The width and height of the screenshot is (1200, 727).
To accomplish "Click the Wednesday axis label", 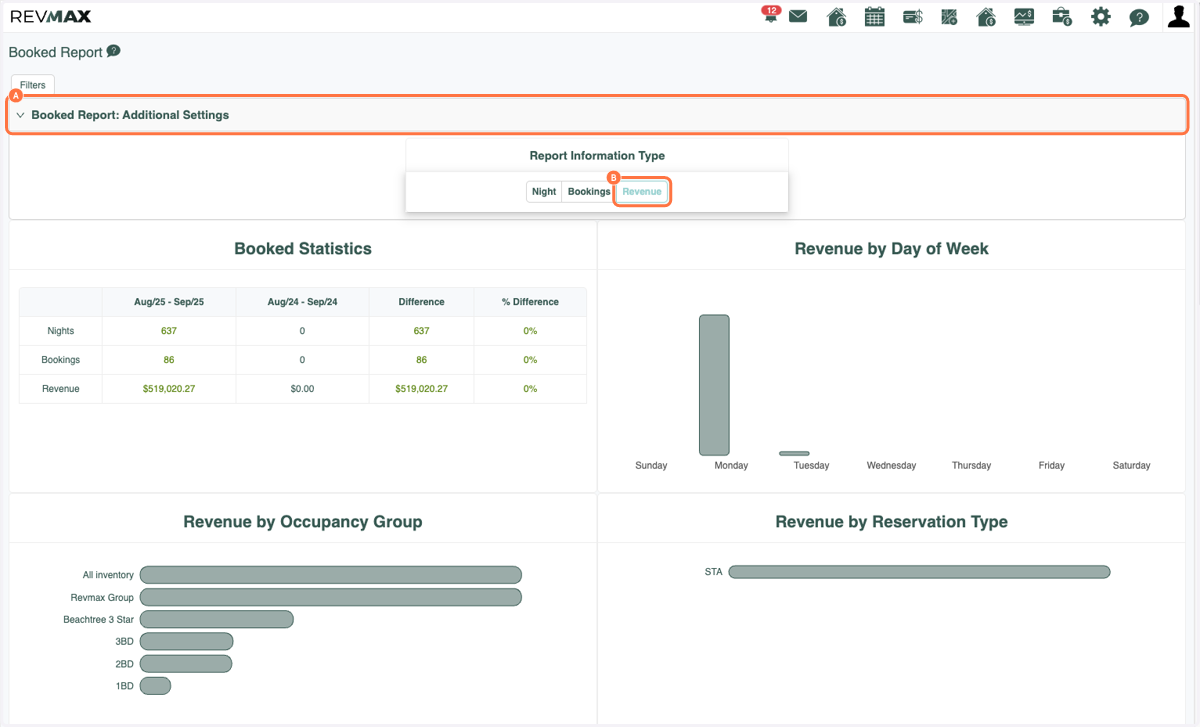I will coord(891,466).
